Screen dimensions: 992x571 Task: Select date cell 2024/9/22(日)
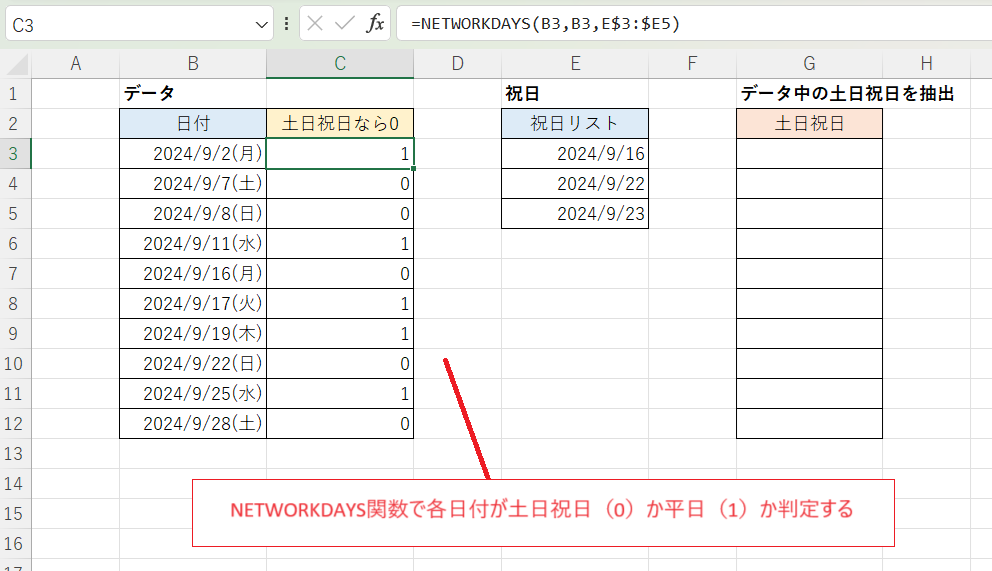click(193, 364)
